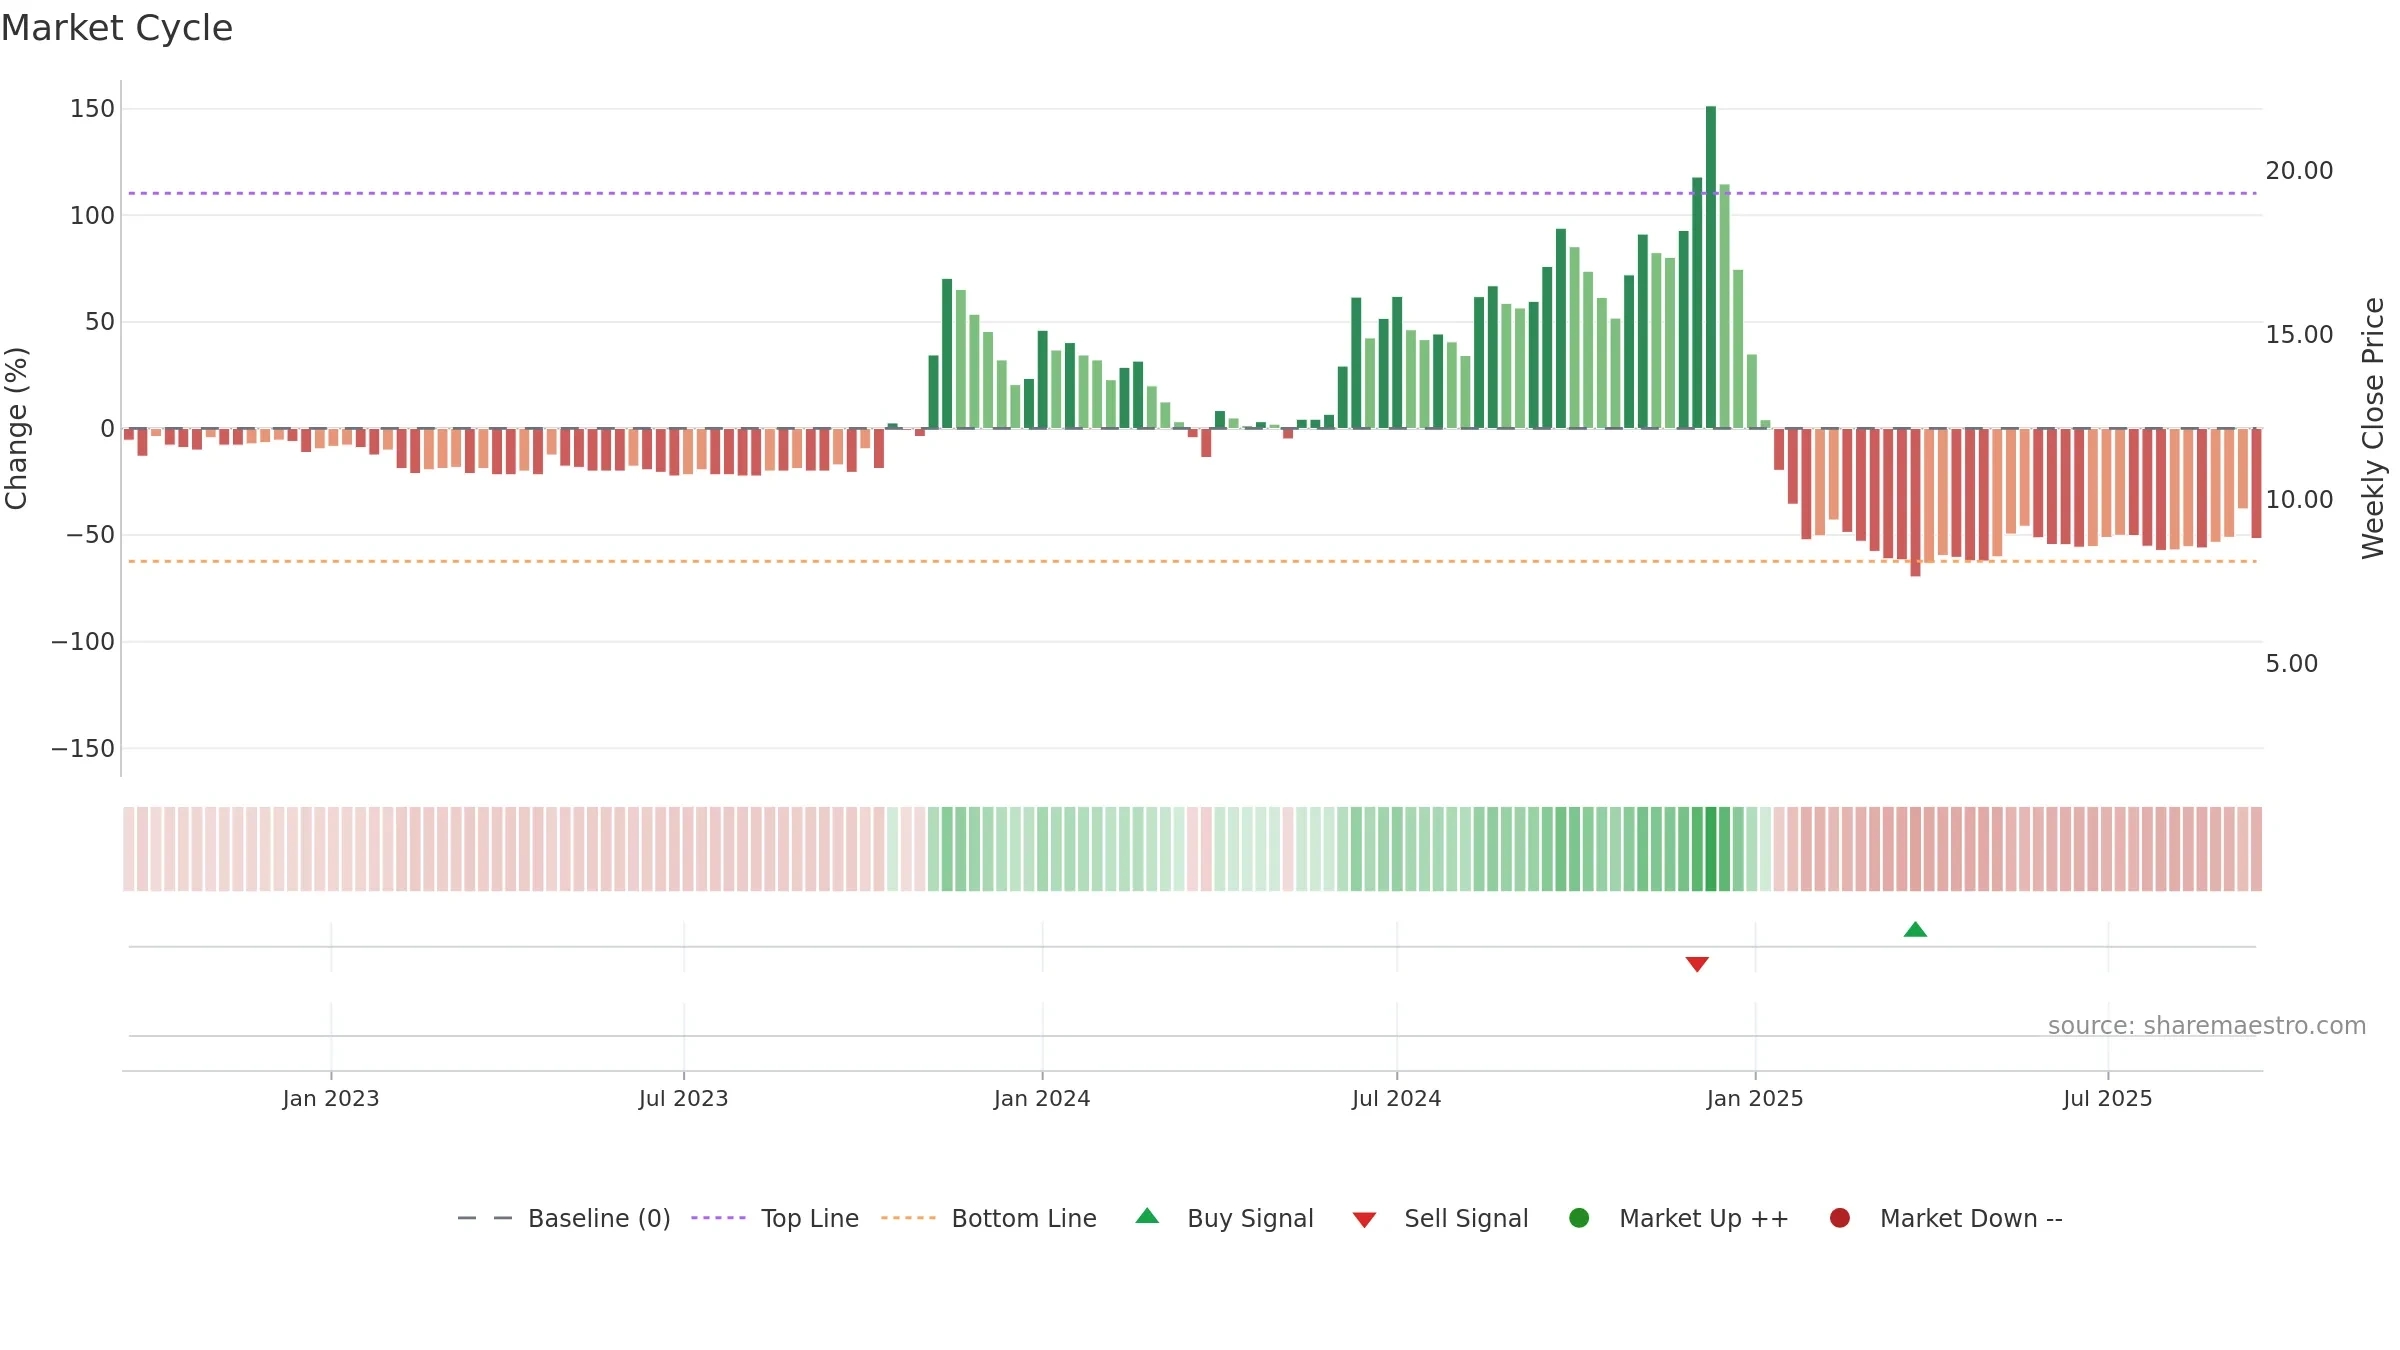
Task: Click the red Sell Signal triangle marker on the chart
Action: [1697, 964]
